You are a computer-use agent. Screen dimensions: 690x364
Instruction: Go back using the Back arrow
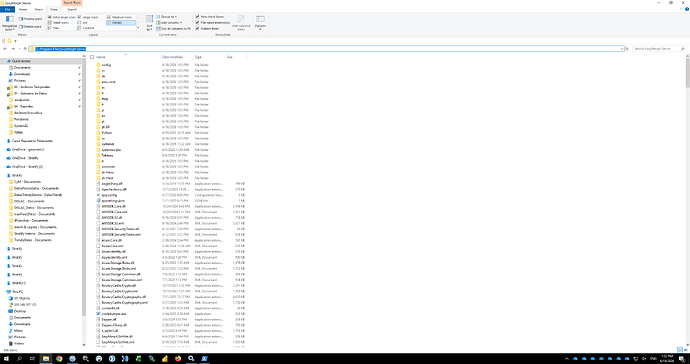pyautogui.click(x=5, y=49)
